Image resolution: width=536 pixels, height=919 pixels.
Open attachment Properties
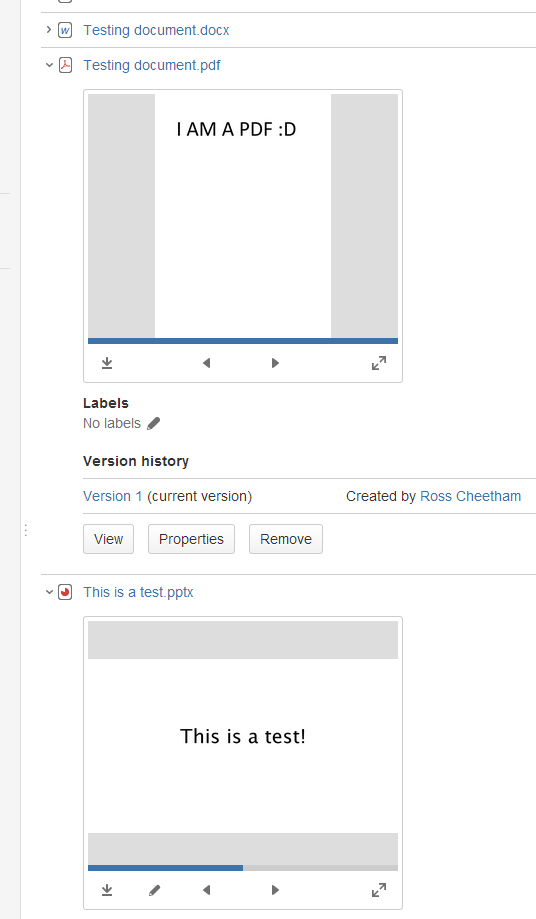click(192, 539)
